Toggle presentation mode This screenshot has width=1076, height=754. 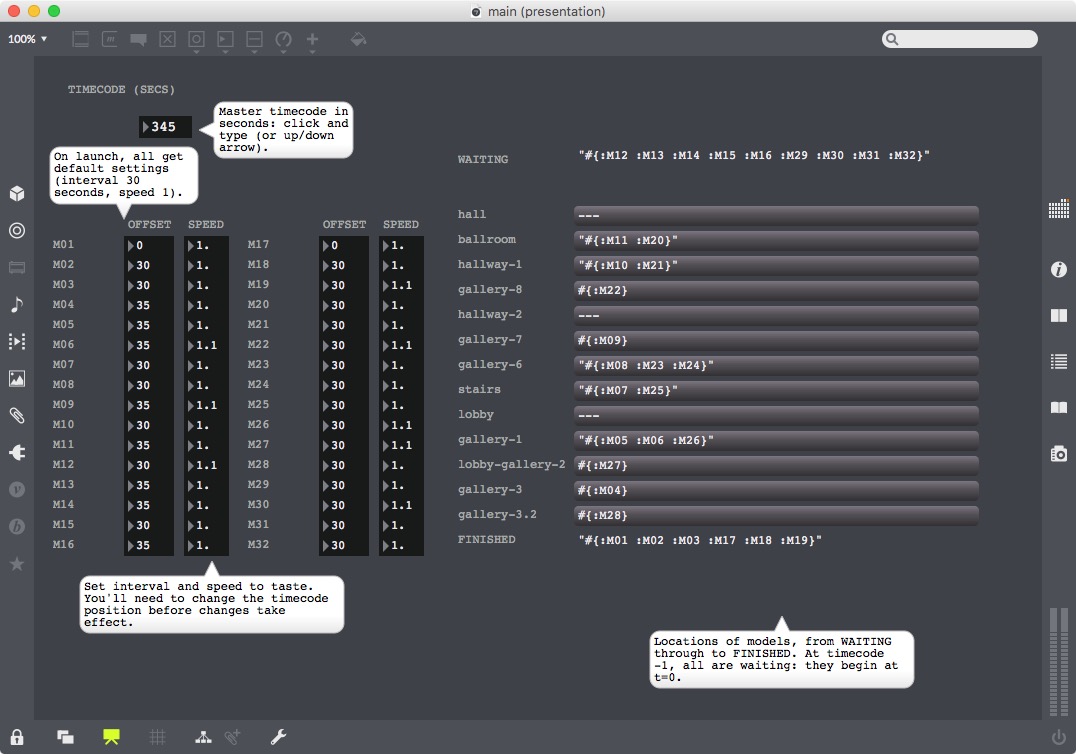(x=111, y=737)
